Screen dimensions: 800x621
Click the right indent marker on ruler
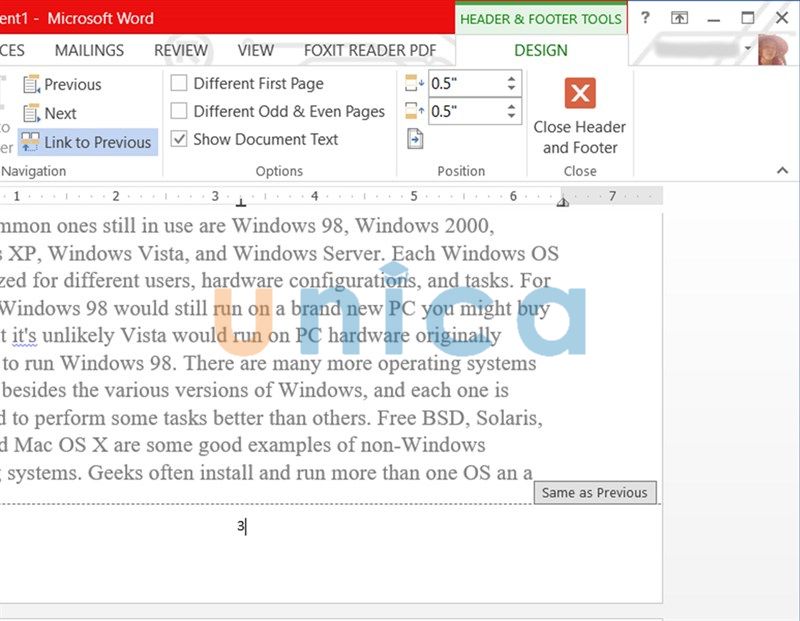[x=563, y=202]
